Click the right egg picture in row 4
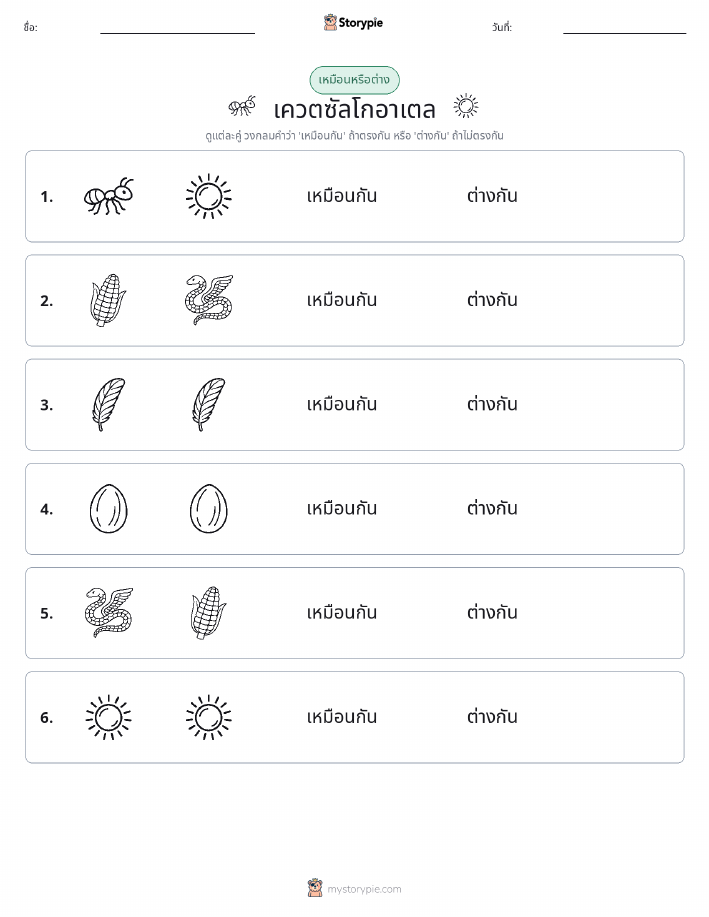Image resolution: width=709 pixels, height=917 pixels. pyautogui.click(x=209, y=509)
